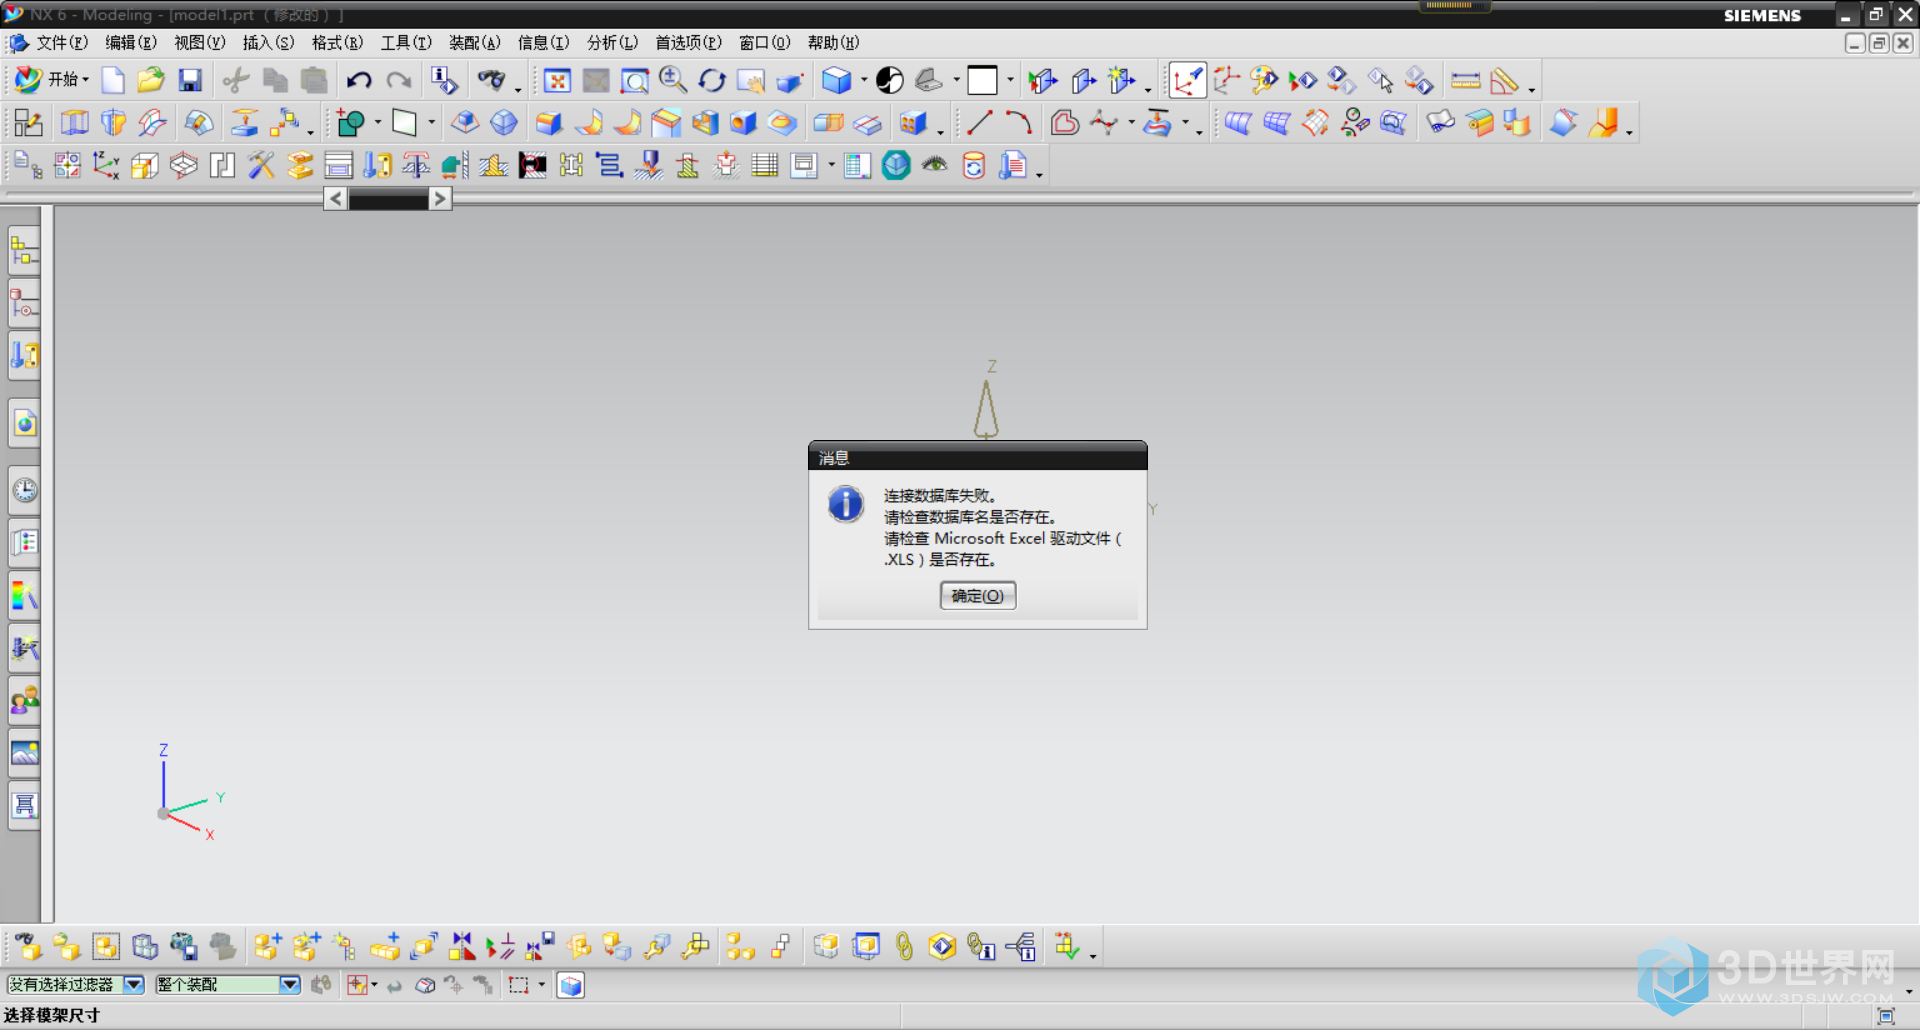Click the Arc curve tool icon
The width and height of the screenshot is (1920, 1030).
tap(1018, 123)
